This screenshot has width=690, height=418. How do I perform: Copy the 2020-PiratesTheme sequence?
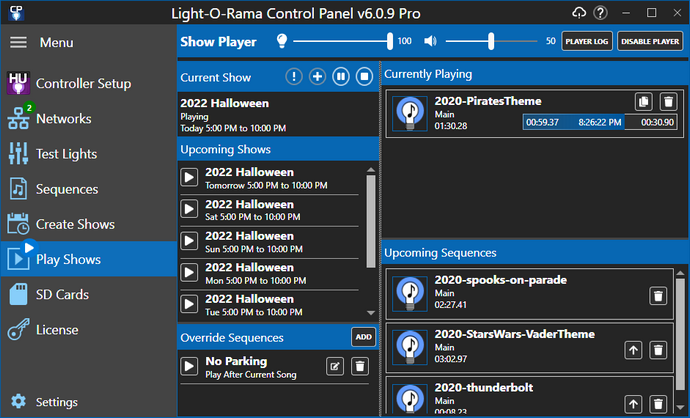point(643,102)
